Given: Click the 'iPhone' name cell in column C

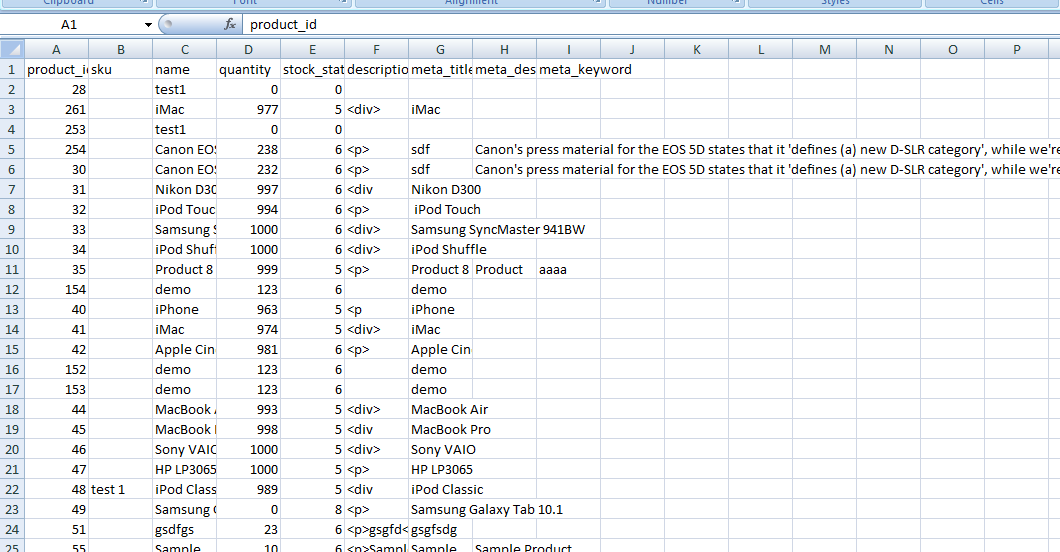Looking at the screenshot, I should coord(185,309).
